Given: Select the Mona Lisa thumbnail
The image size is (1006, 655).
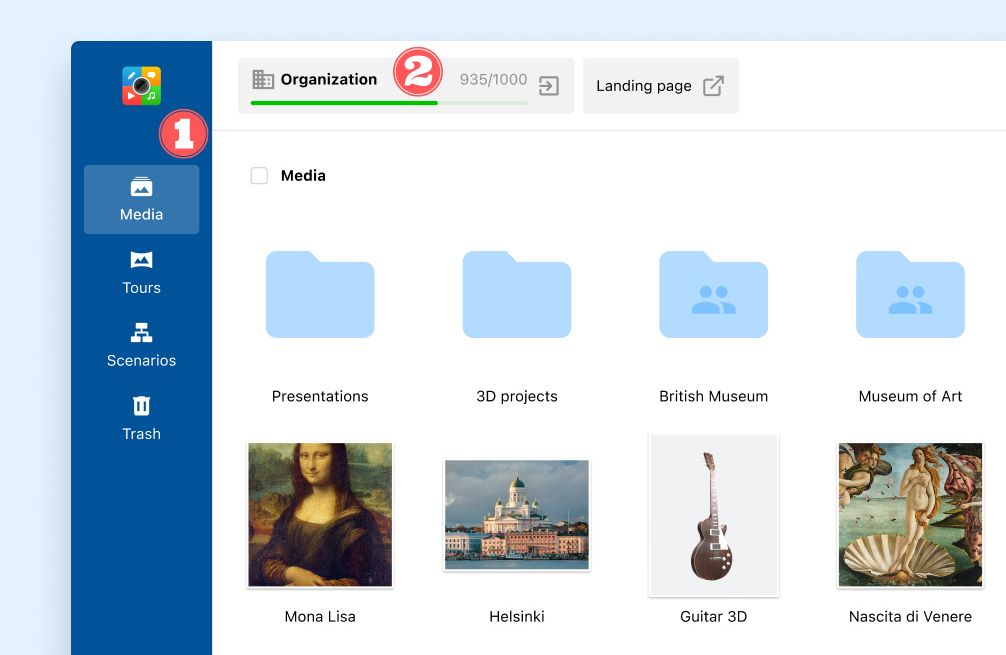Looking at the screenshot, I should [x=320, y=515].
